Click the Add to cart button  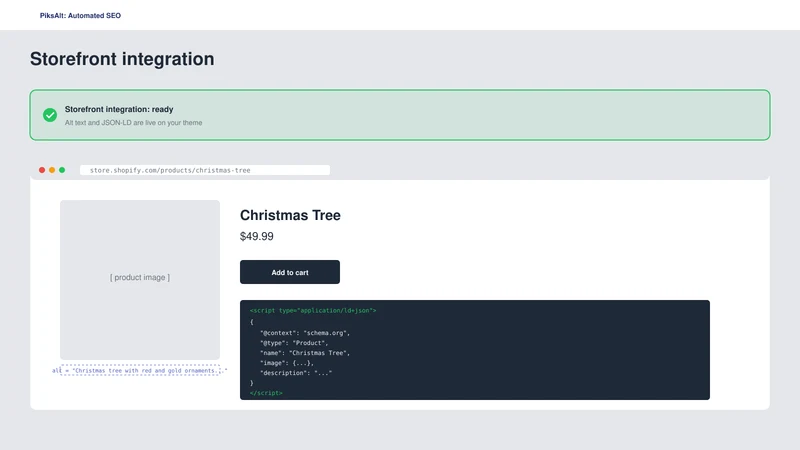tap(290, 272)
